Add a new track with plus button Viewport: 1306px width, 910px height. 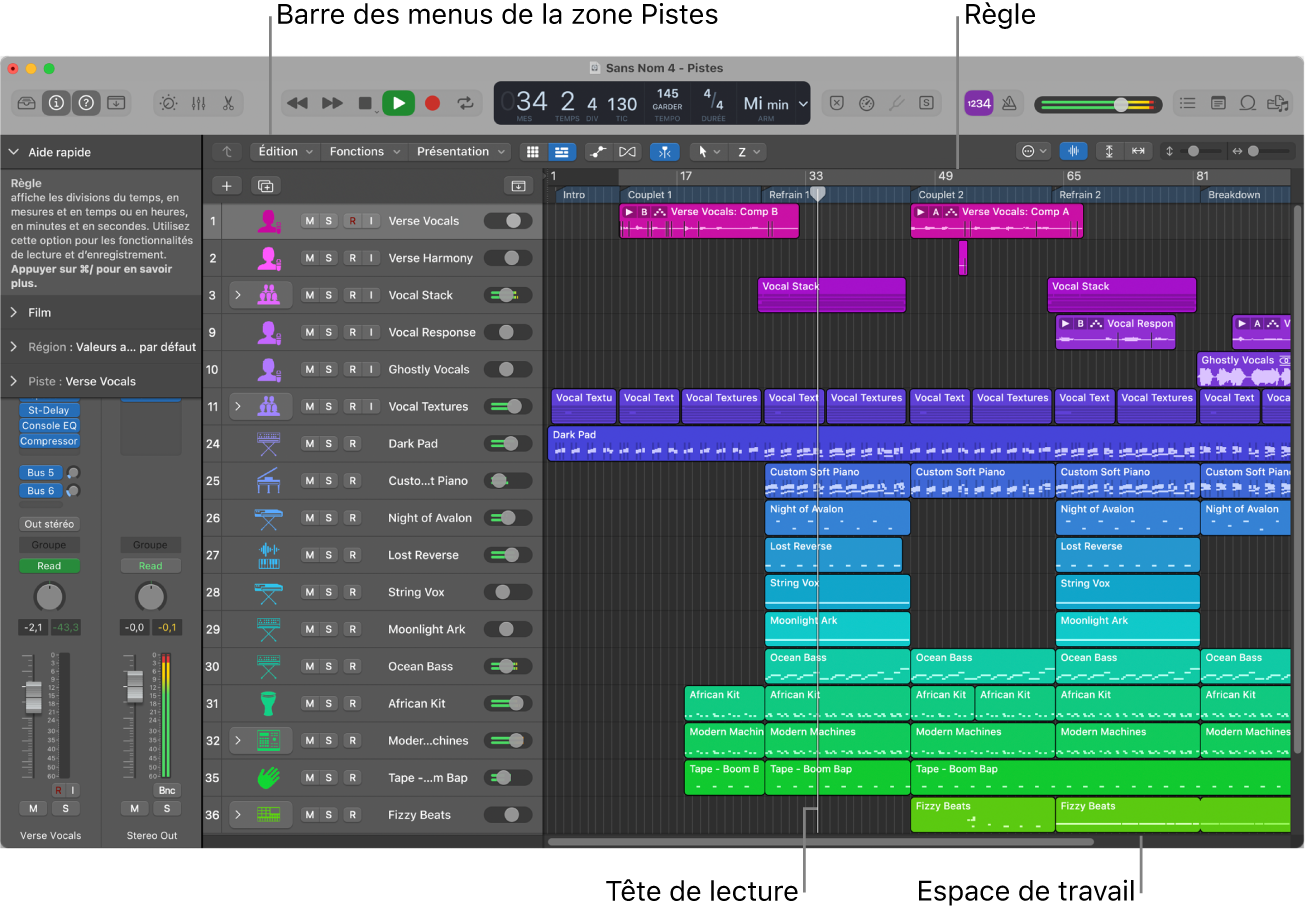point(227,186)
